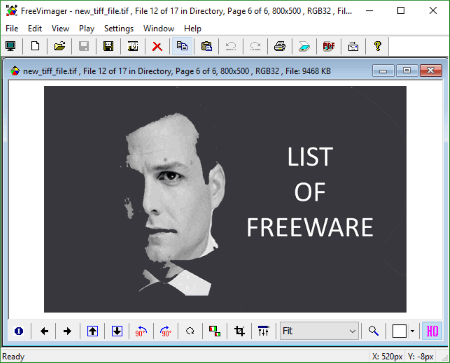Open the Fit zoom dropdown
This screenshot has width=450, height=363.
pos(319,331)
